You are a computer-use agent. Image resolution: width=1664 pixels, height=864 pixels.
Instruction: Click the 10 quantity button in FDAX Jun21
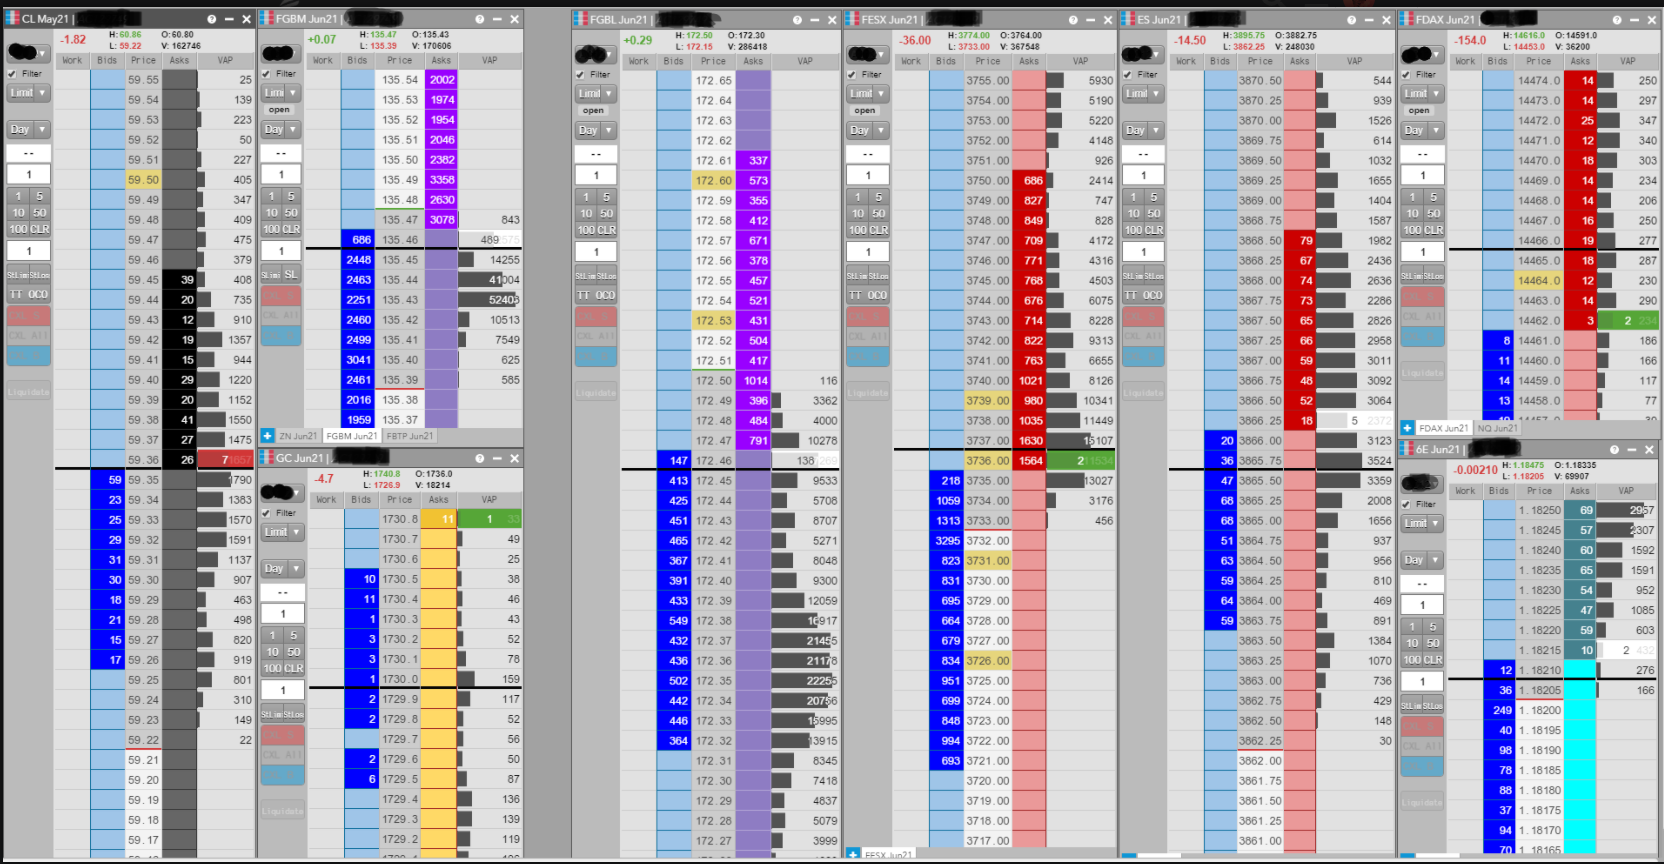[1412, 213]
